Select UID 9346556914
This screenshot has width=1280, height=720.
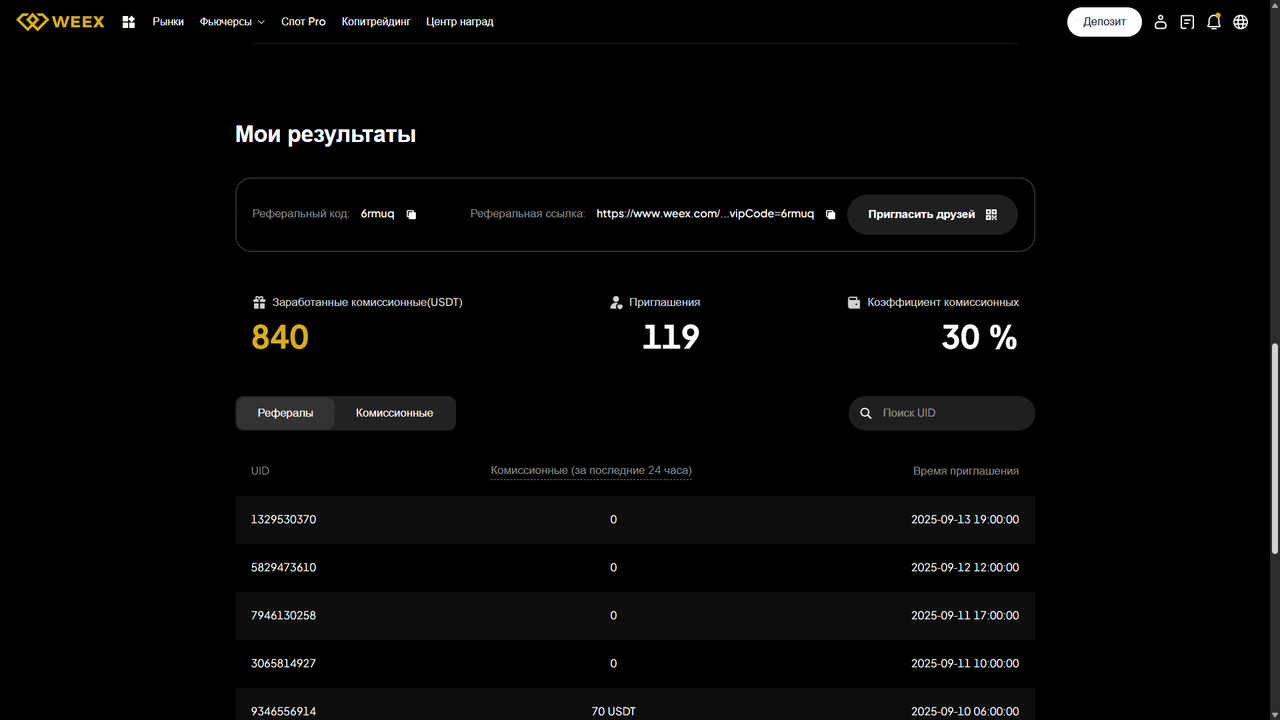(x=283, y=712)
